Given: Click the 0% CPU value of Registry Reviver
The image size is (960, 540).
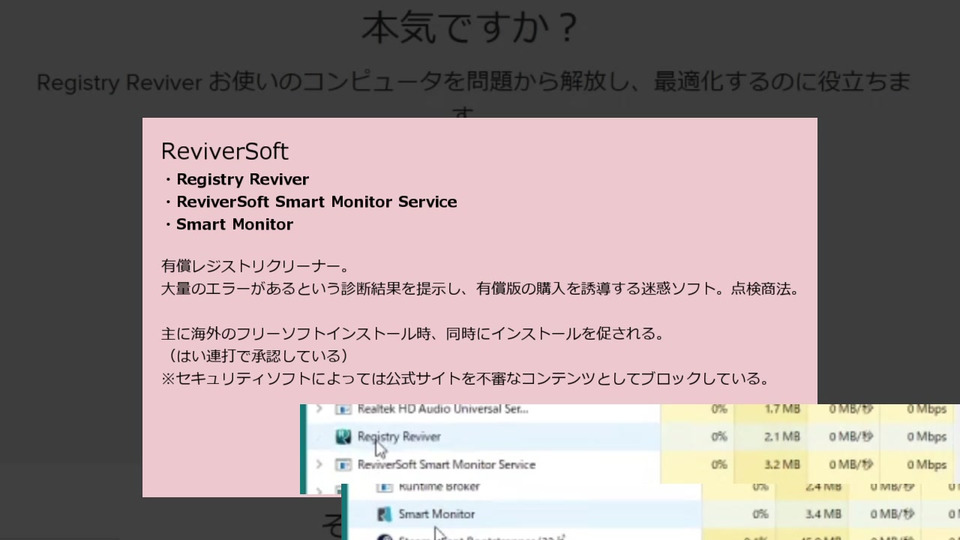Looking at the screenshot, I should pos(719,437).
